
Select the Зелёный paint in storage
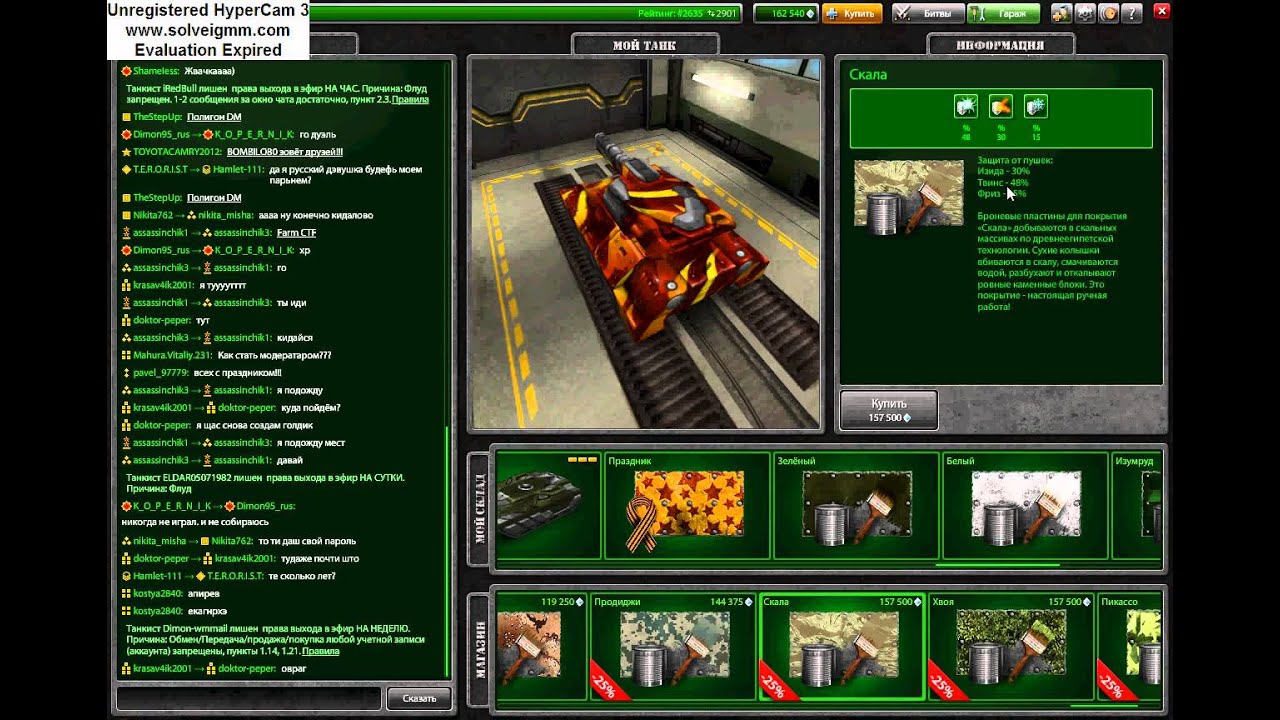(x=857, y=505)
